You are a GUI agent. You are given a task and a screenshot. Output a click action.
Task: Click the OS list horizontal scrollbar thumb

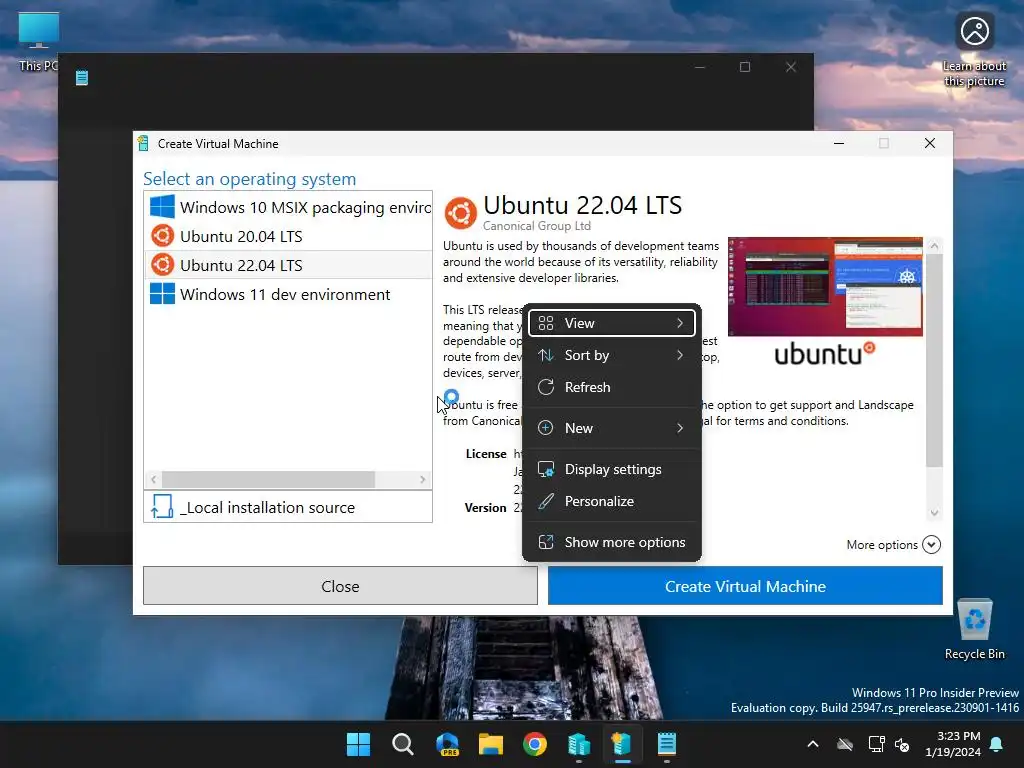268,479
